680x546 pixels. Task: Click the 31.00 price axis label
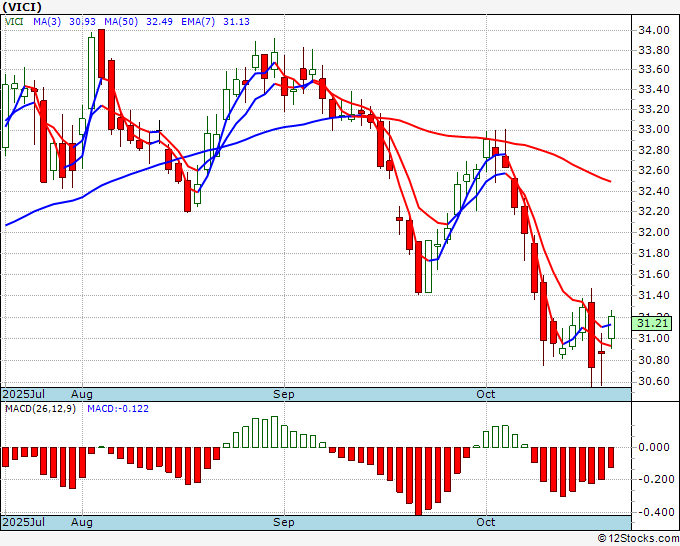(x=654, y=338)
